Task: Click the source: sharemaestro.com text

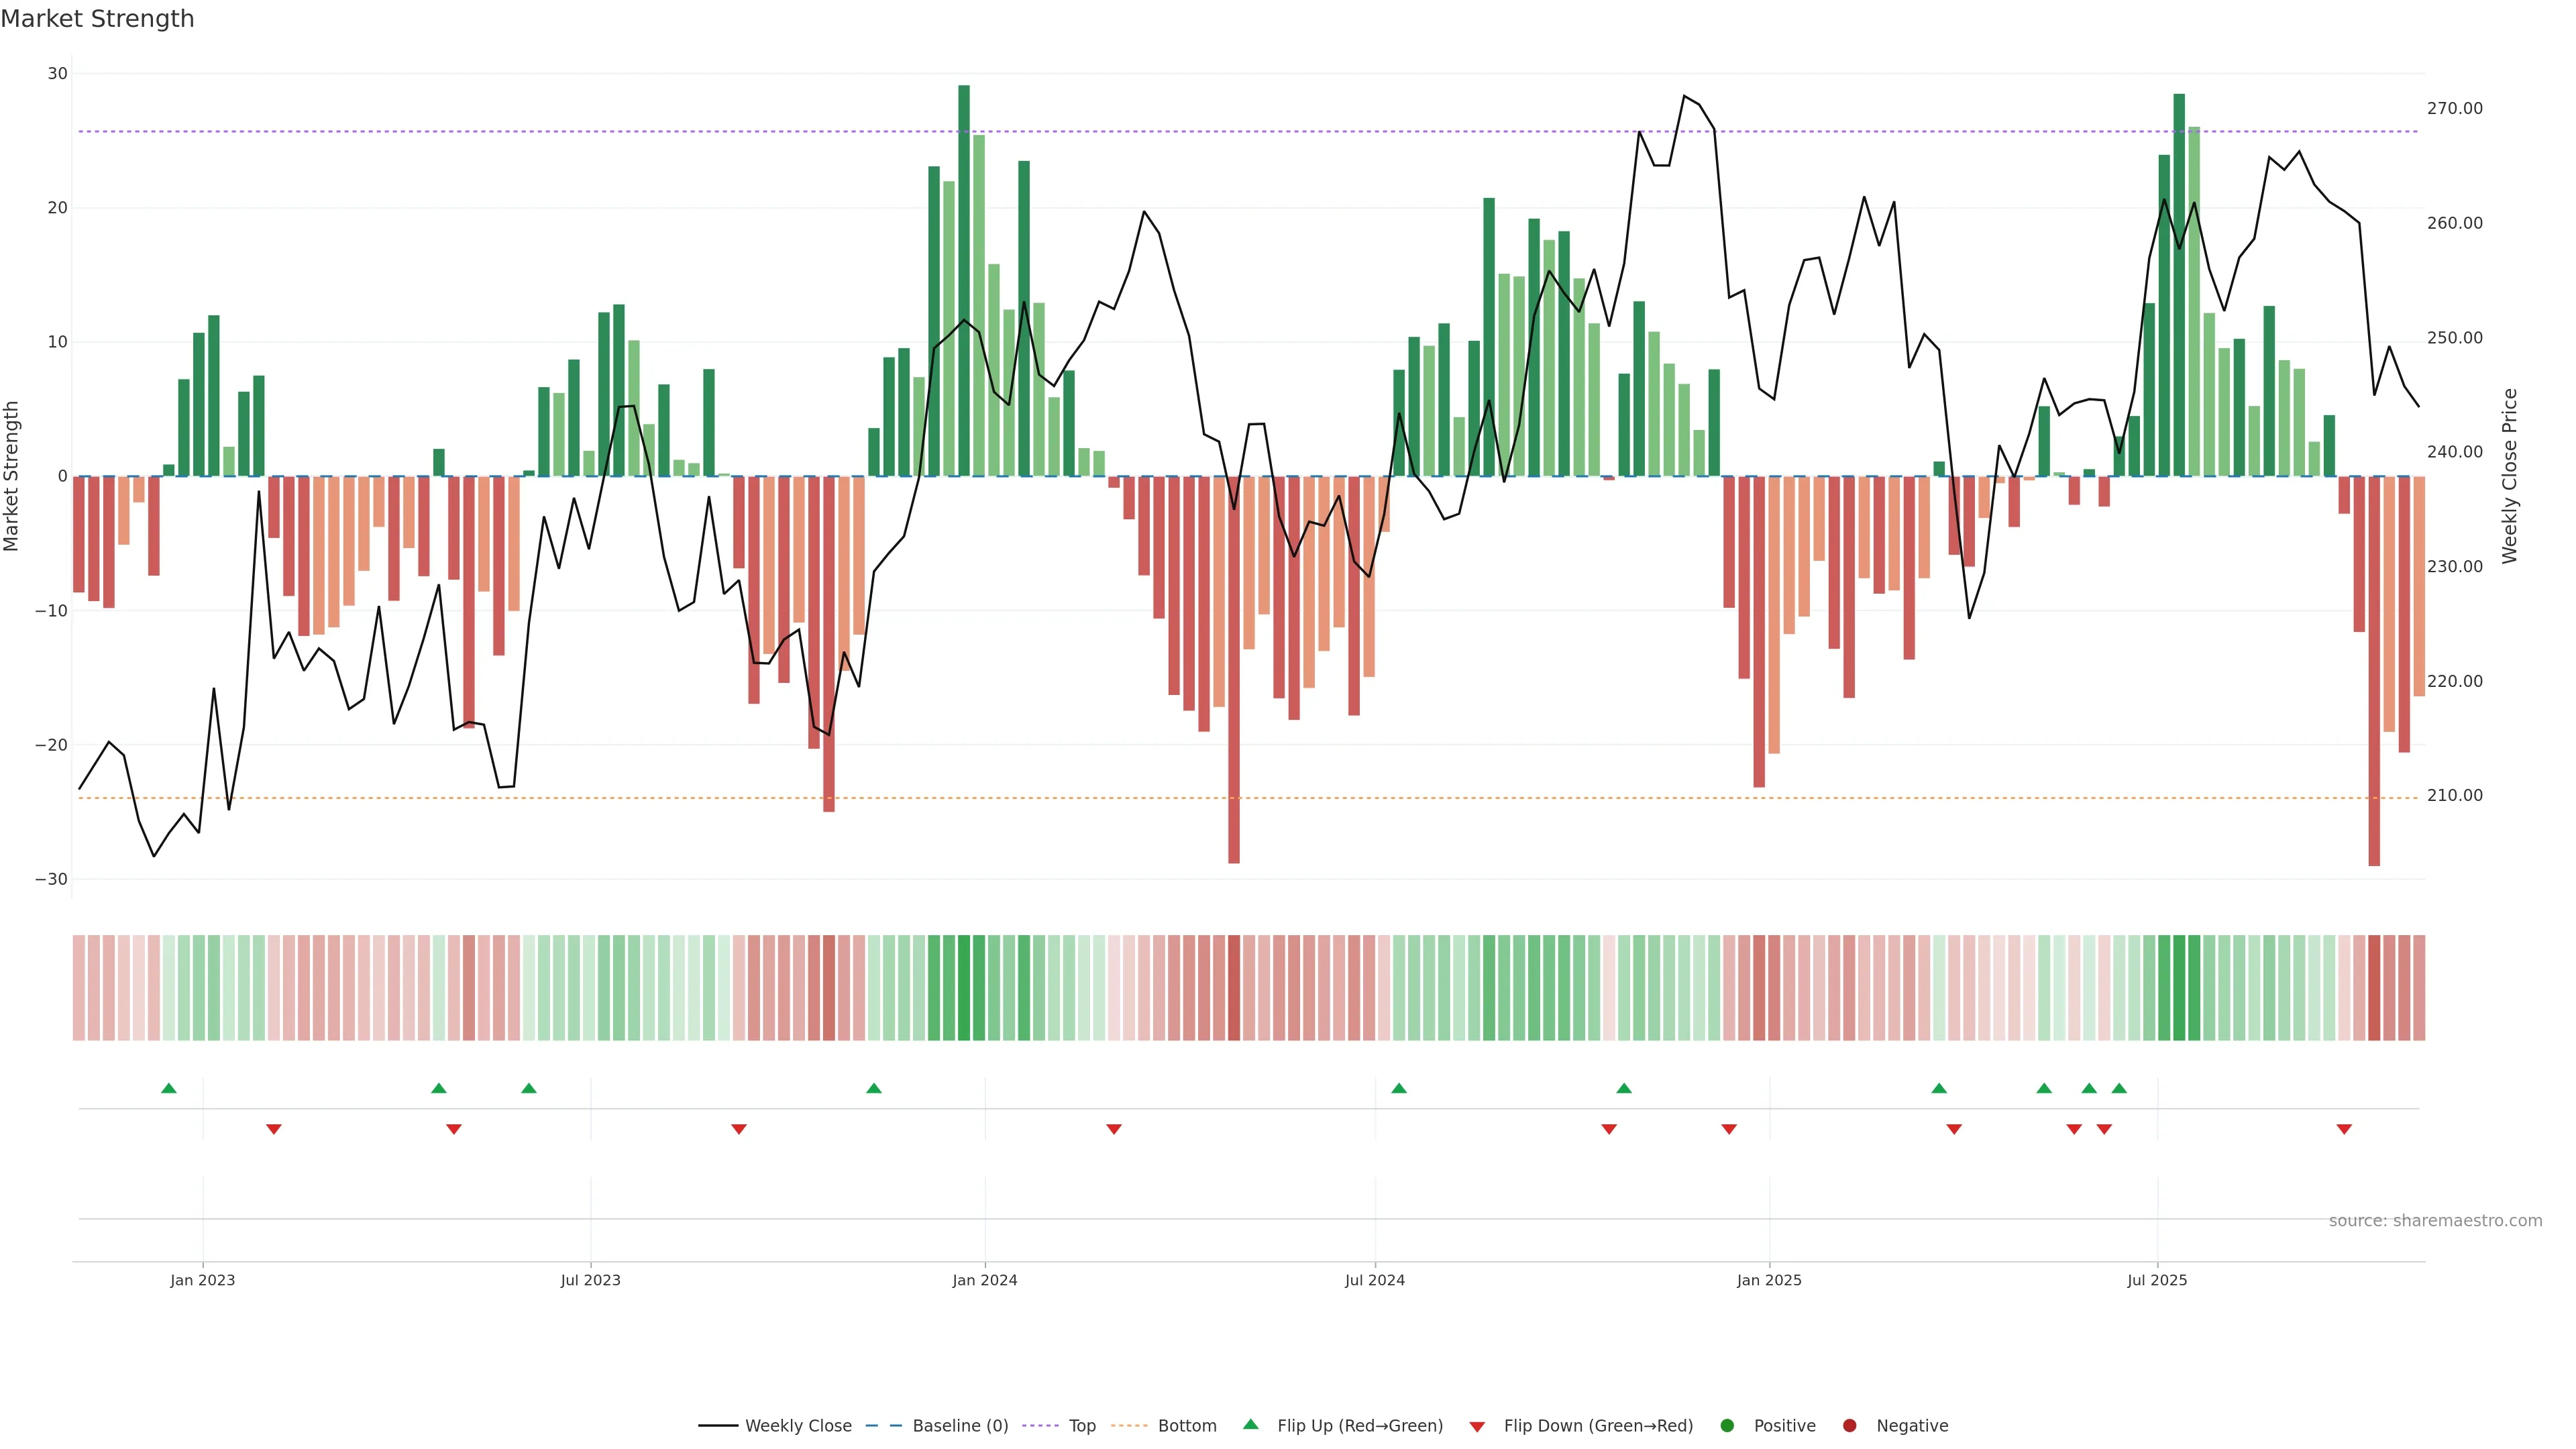Action: pyautogui.click(x=2435, y=1221)
